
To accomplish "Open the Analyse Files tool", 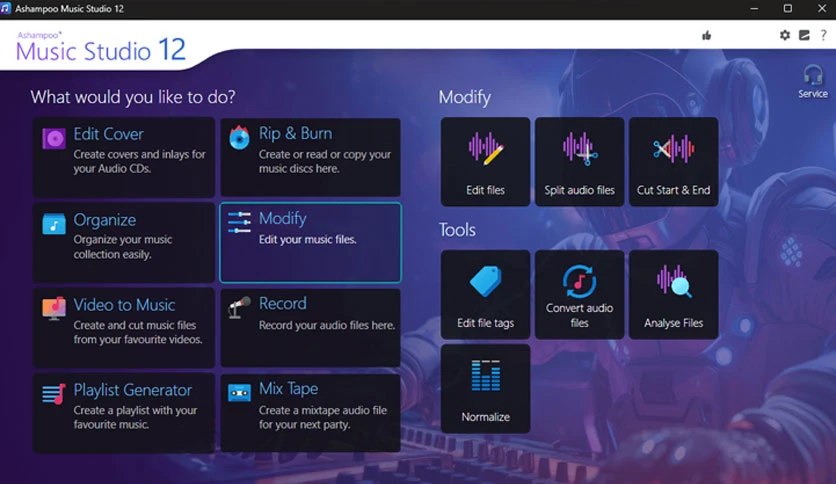I will click(x=673, y=294).
